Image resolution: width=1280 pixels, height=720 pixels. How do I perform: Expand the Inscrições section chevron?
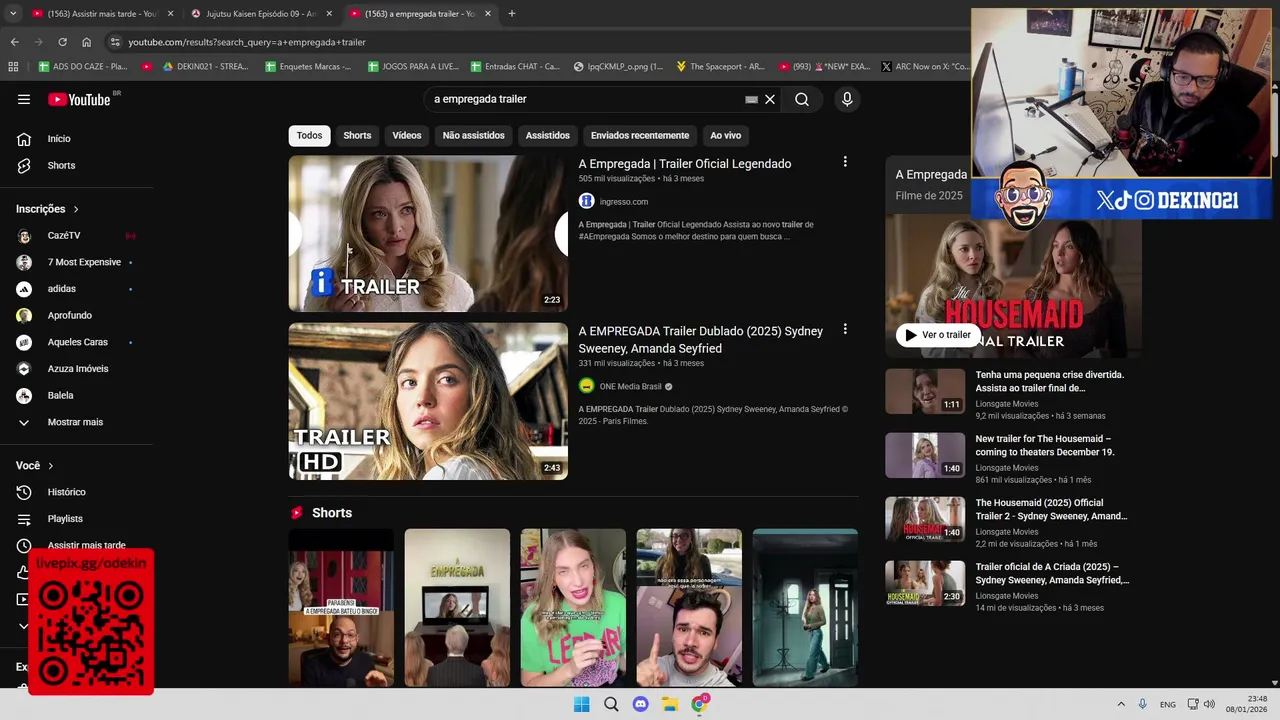(x=75, y=209)
